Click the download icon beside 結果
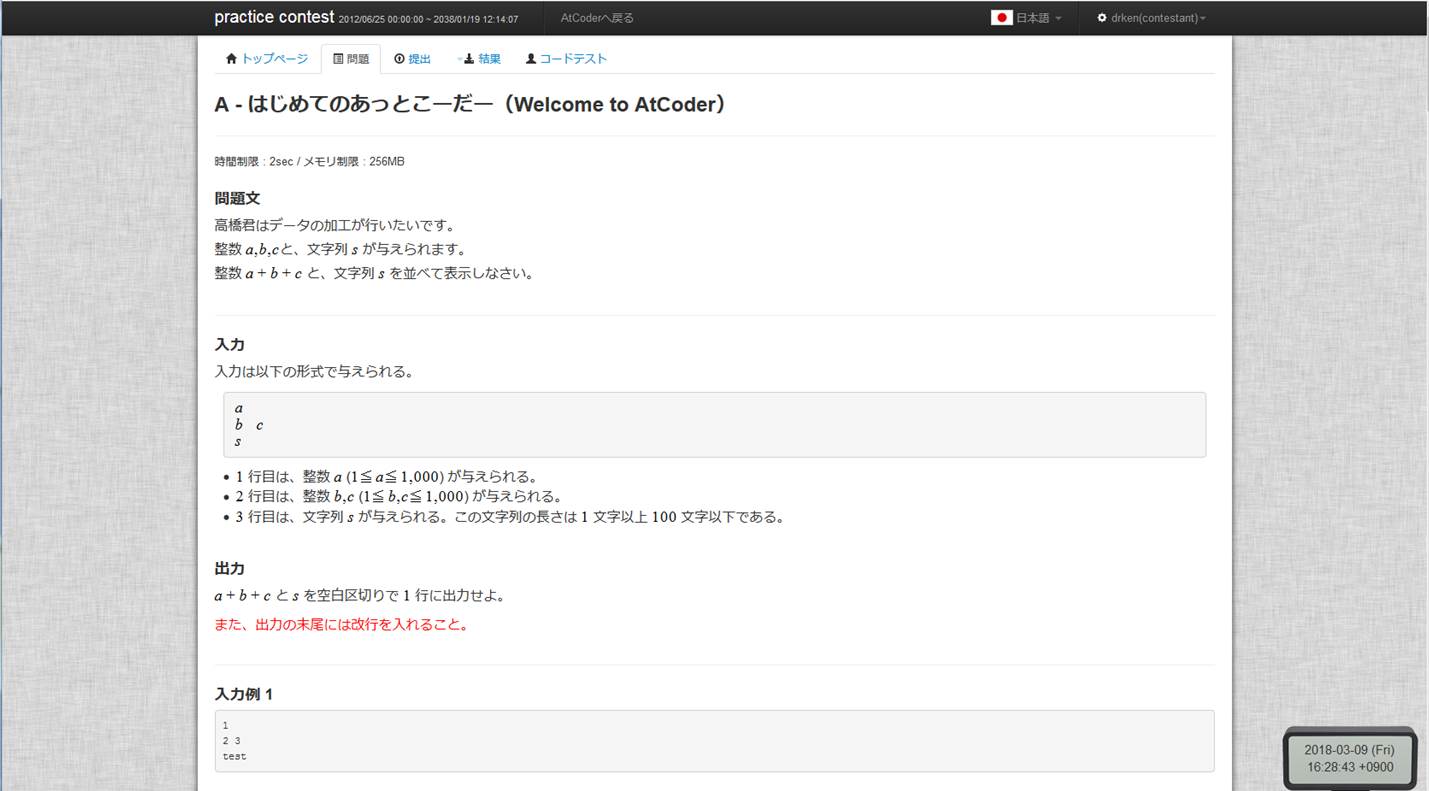The width and height of the screenshot is (1429, 791). click(470, 58)
